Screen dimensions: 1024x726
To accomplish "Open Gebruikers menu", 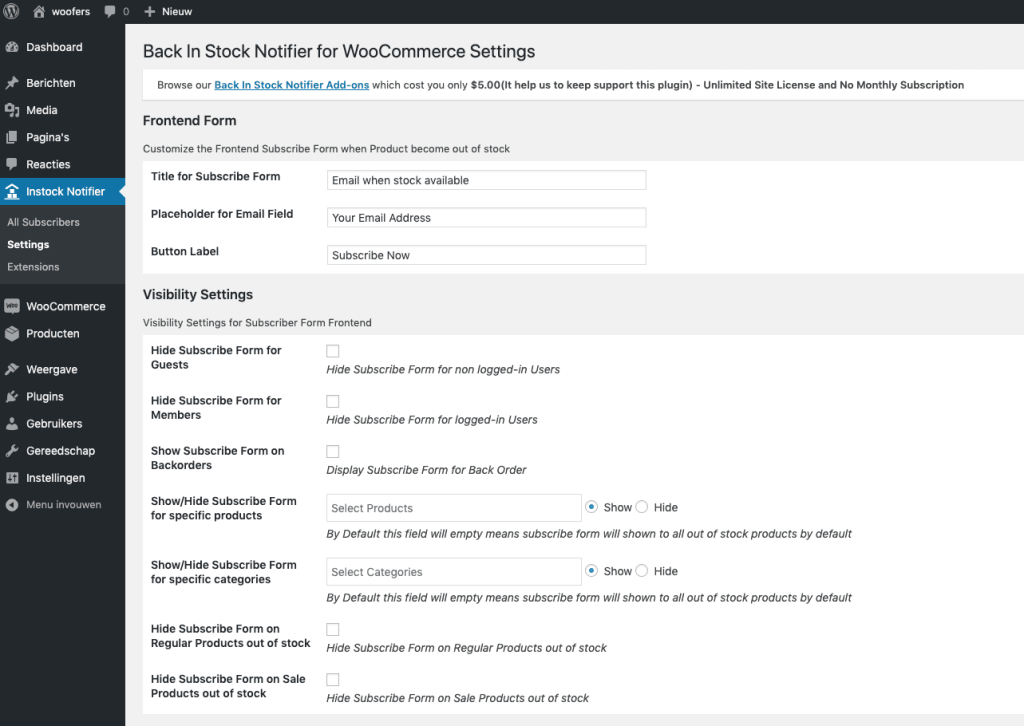I will 62,424.
